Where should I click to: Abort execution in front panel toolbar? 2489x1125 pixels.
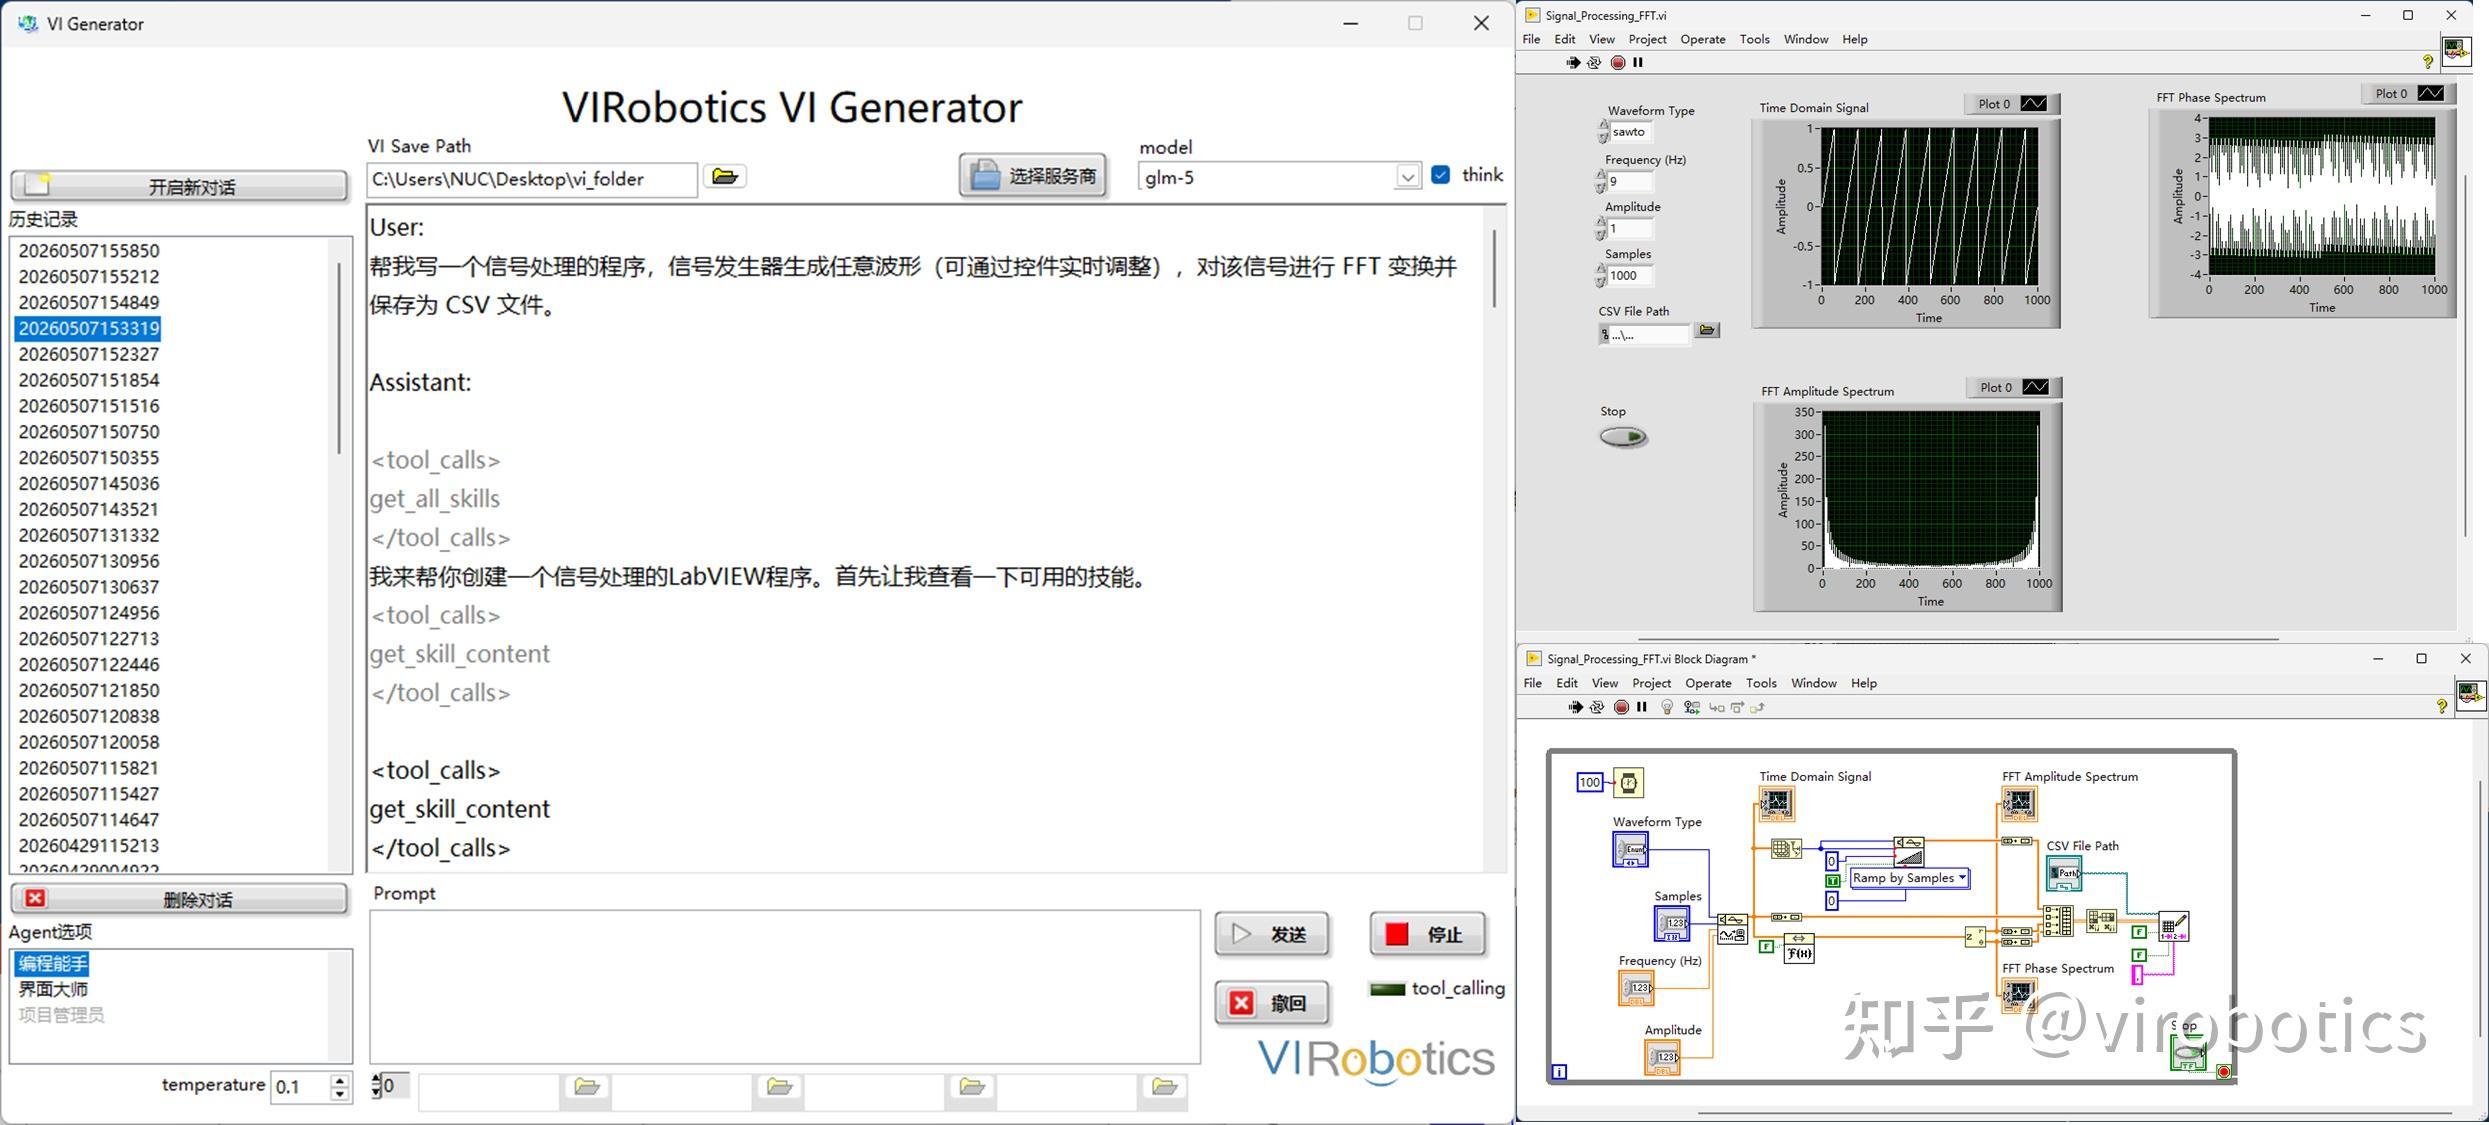pyautogui.click(x=1617, y=63)
